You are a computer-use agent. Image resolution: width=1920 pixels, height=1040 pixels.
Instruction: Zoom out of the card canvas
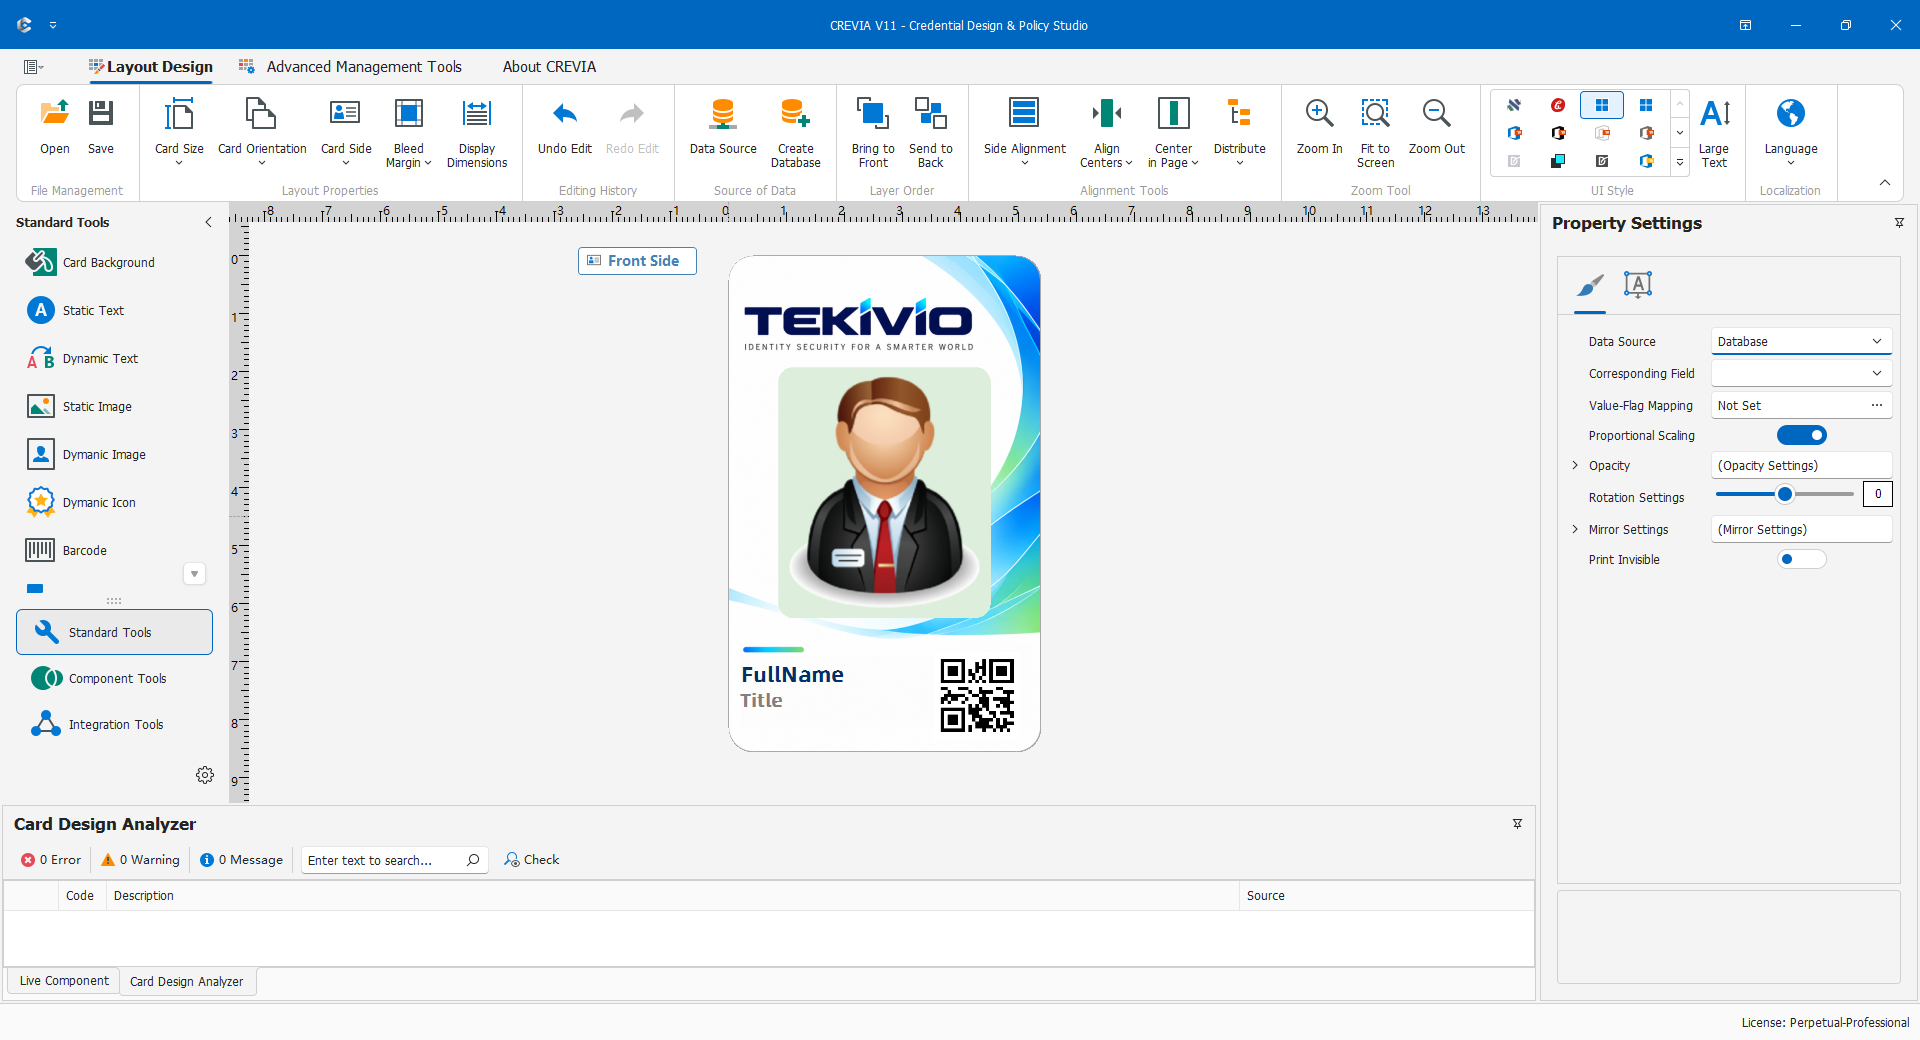click(1437, 127)
